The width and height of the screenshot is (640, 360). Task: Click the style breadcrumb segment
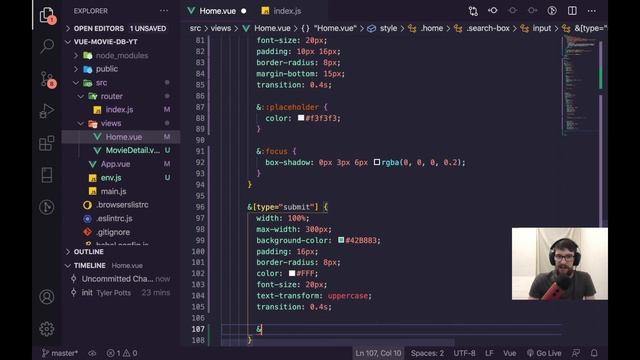pos(388,28)
